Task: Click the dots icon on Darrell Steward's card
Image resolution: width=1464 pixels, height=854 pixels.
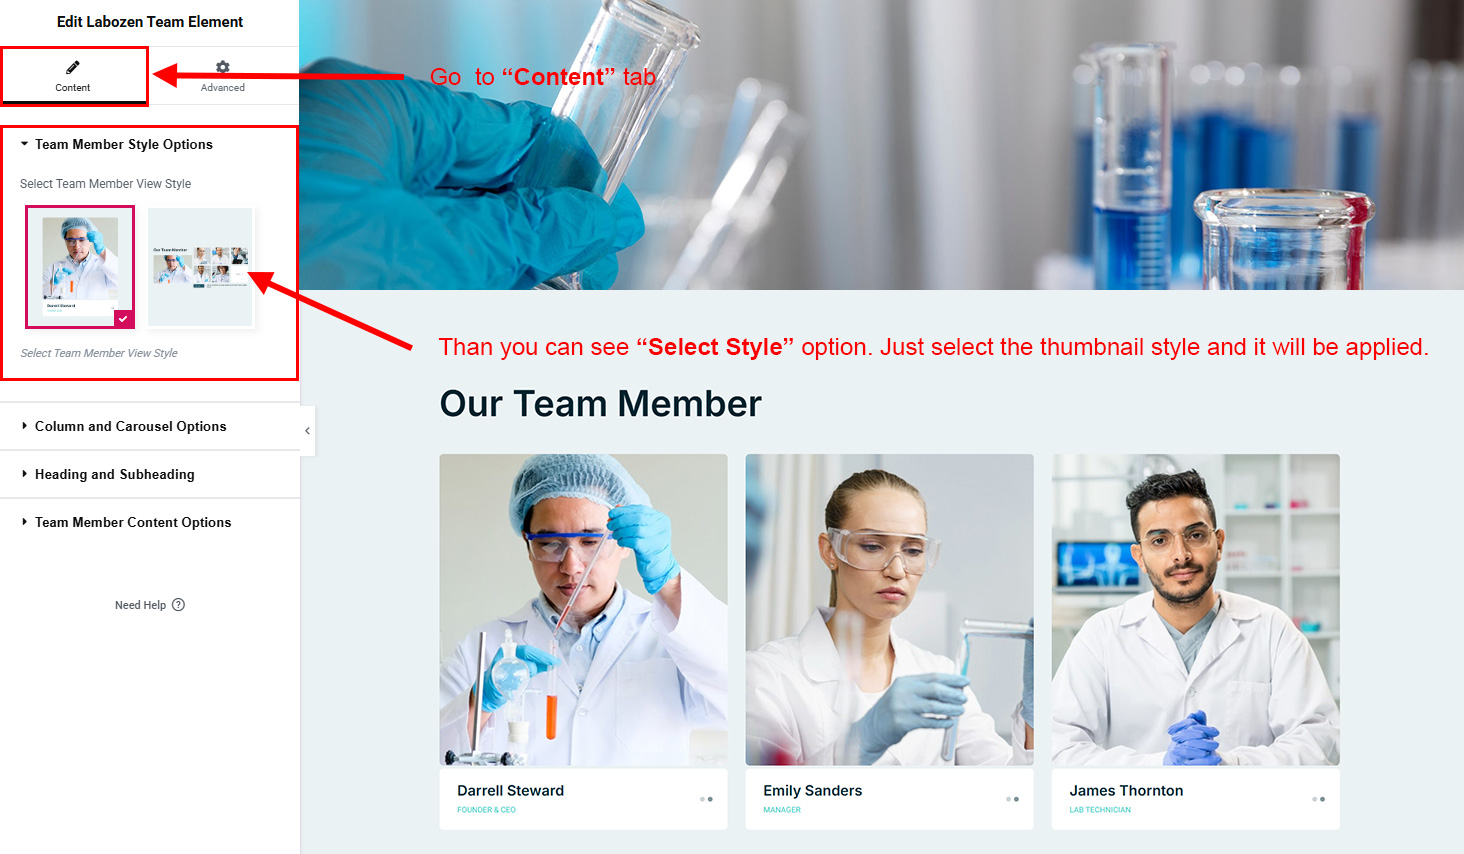Action: click(706, 799)
